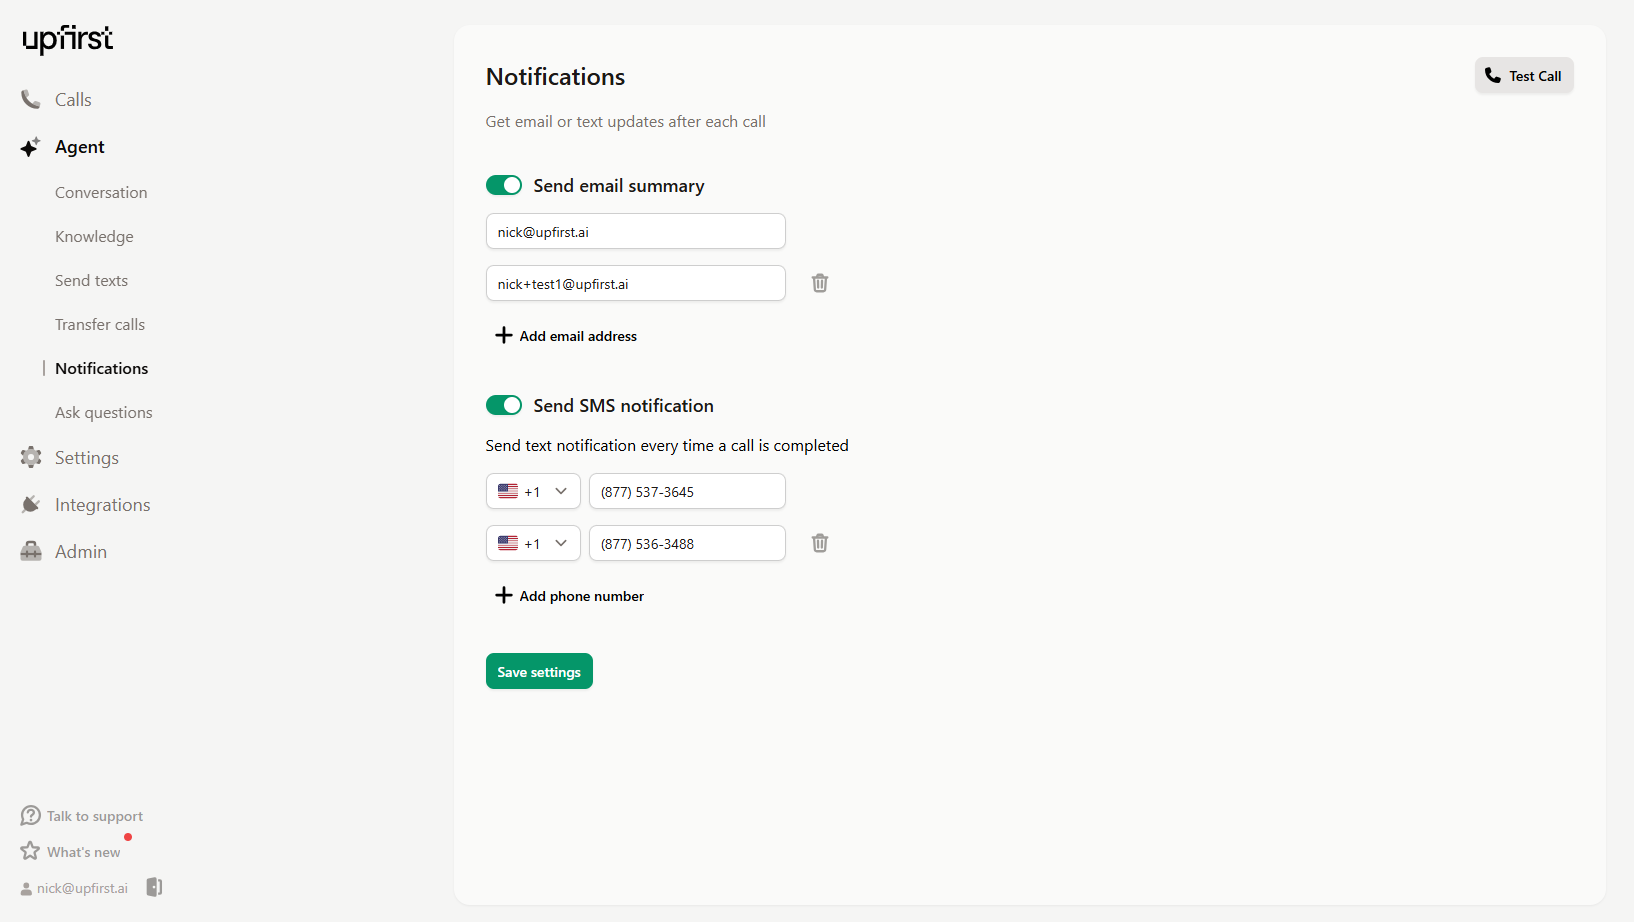Delete the nick+test1@upfirst.ai email address

point(820,283)
